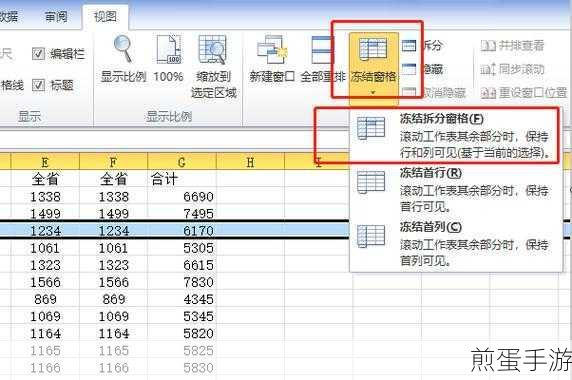Click the 并排查看 side by side view
Screen dimensions: 572x380
coord(513,46)
